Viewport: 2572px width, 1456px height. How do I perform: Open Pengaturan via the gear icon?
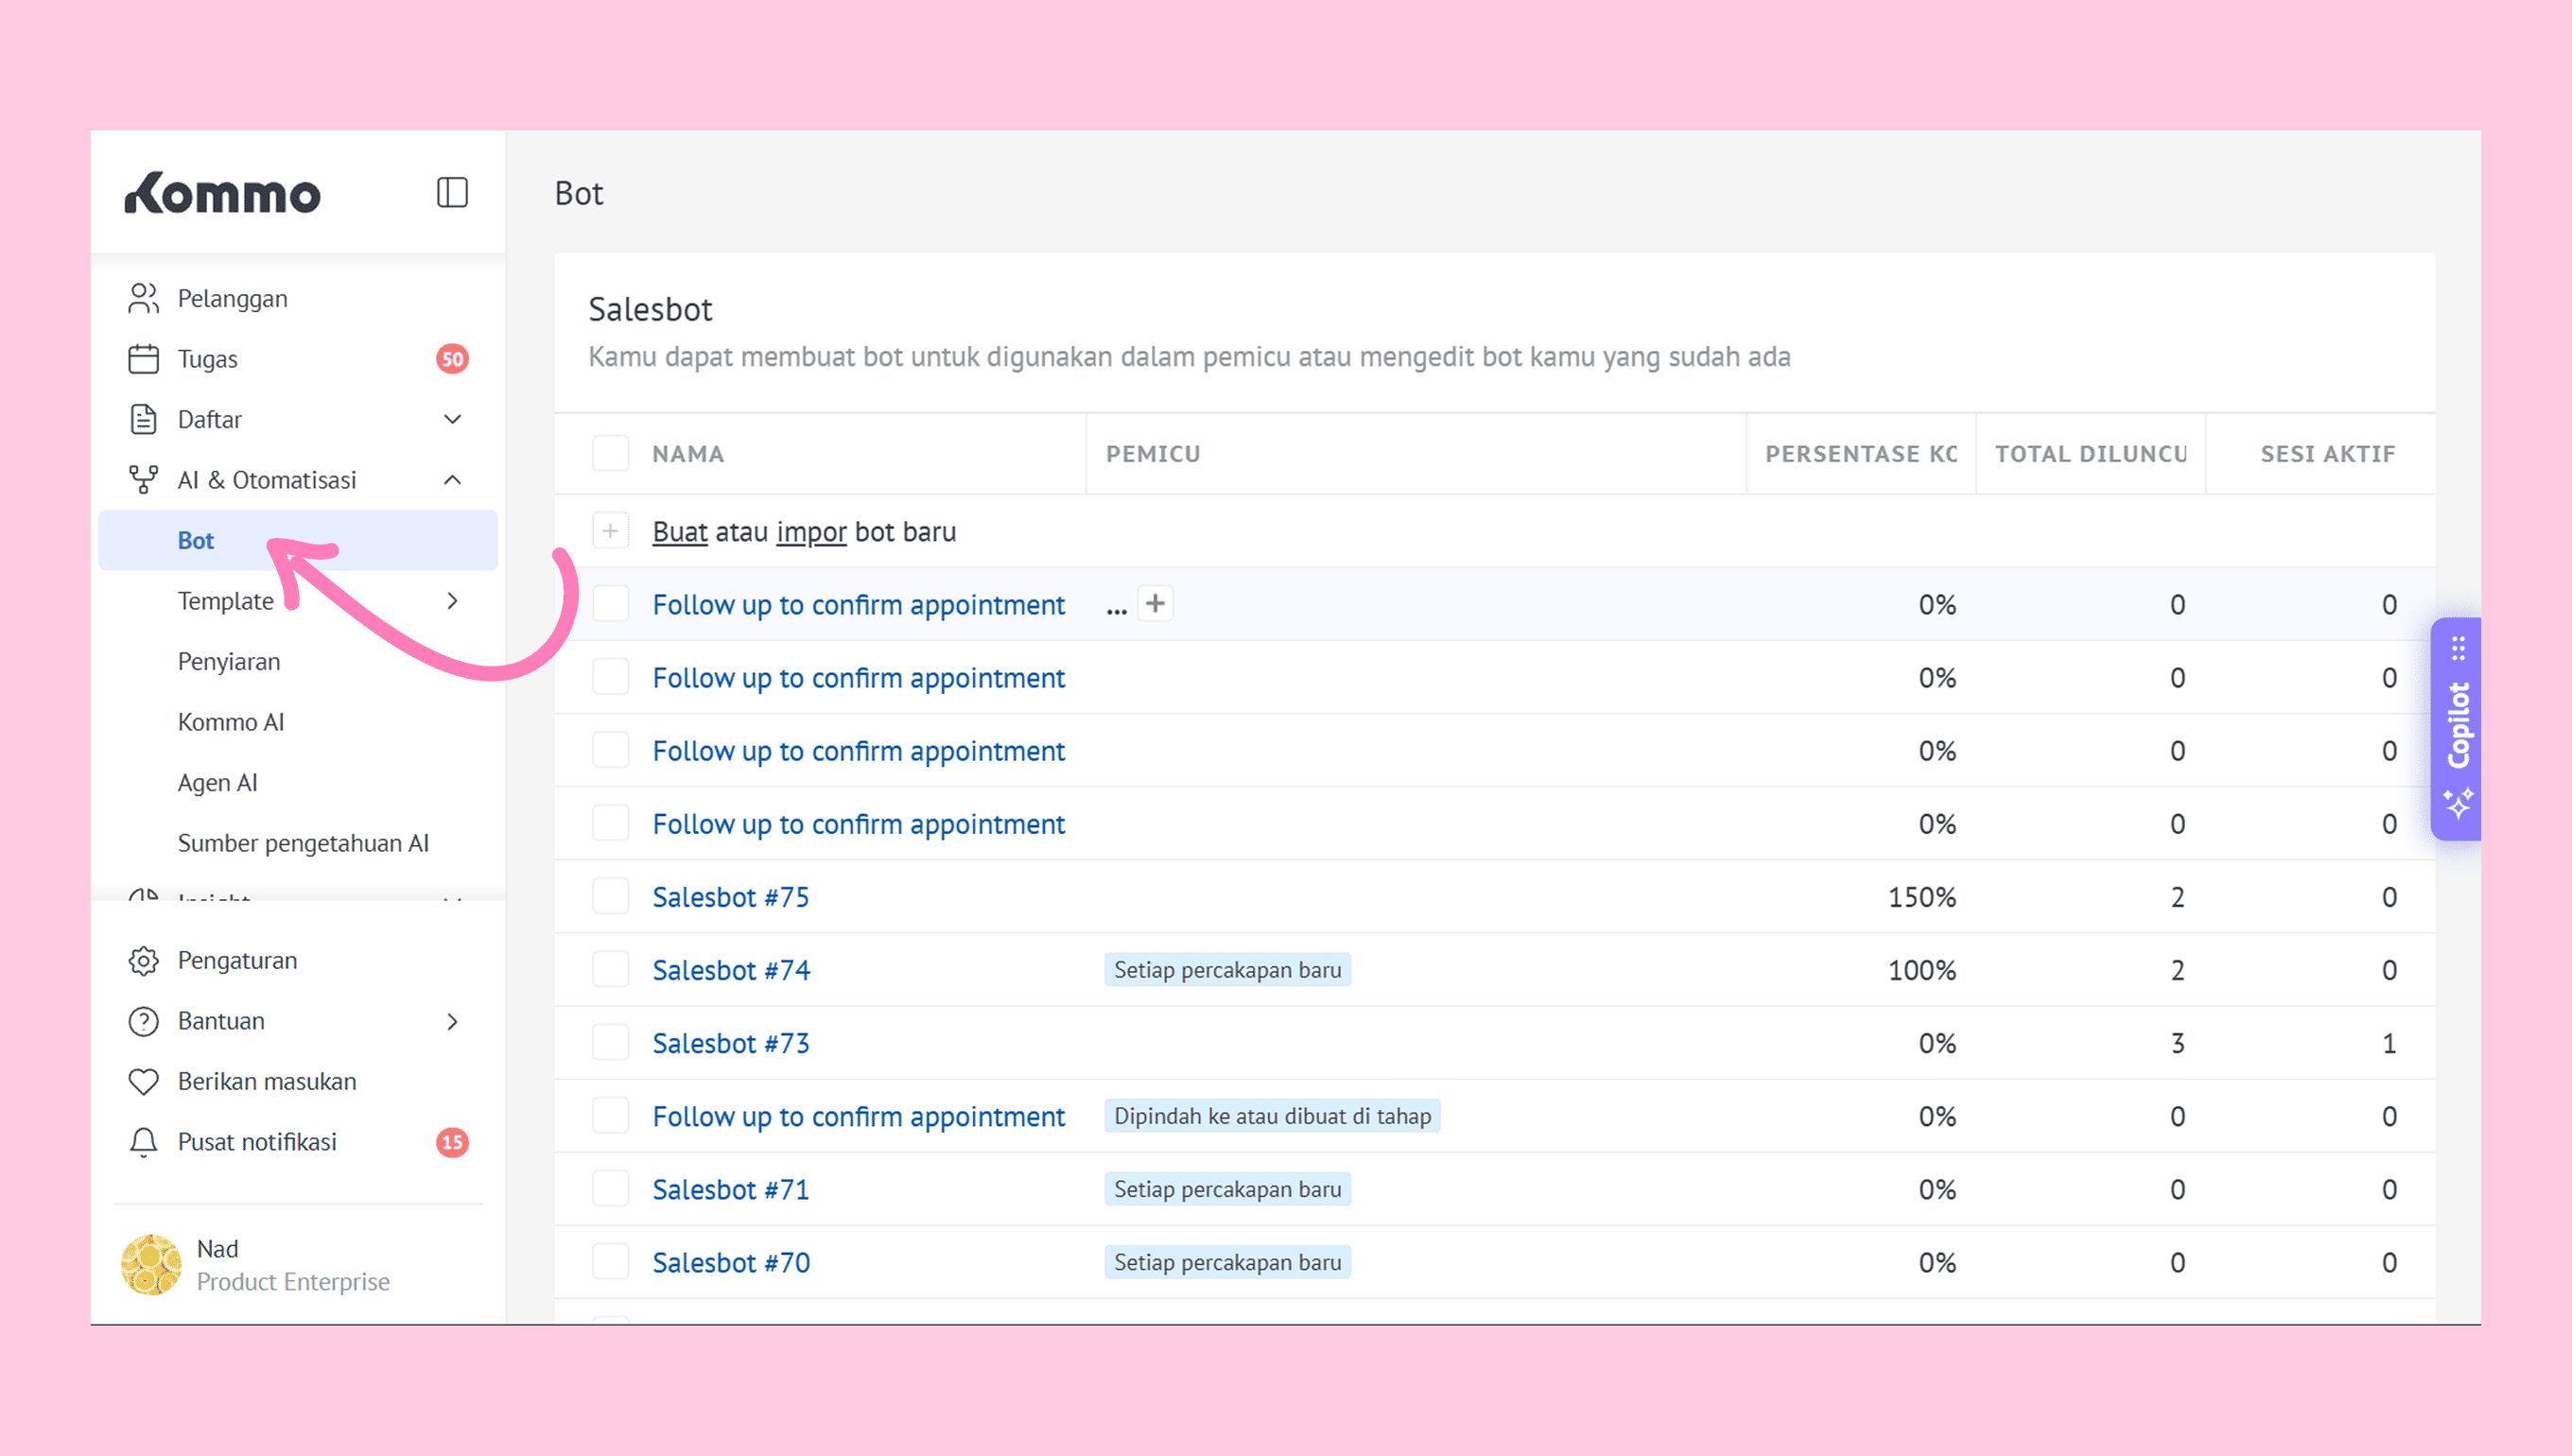coord(143,960)
